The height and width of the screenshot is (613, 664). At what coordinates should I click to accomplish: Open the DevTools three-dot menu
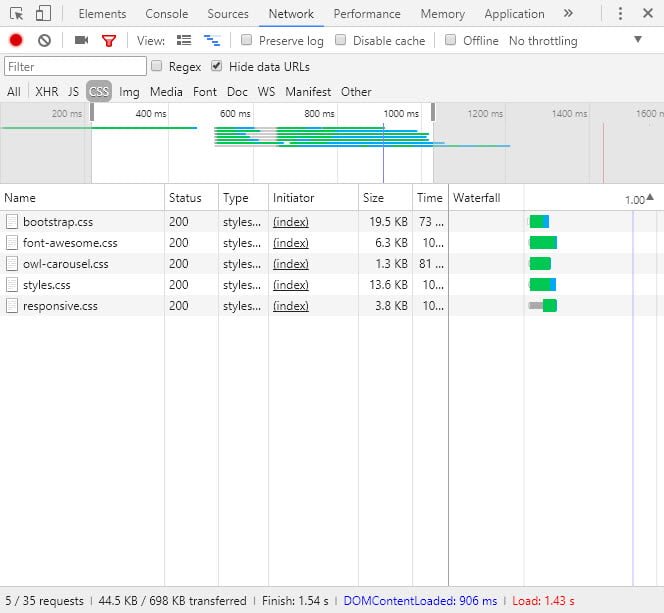pyautogui.click(x=621, y=14)
